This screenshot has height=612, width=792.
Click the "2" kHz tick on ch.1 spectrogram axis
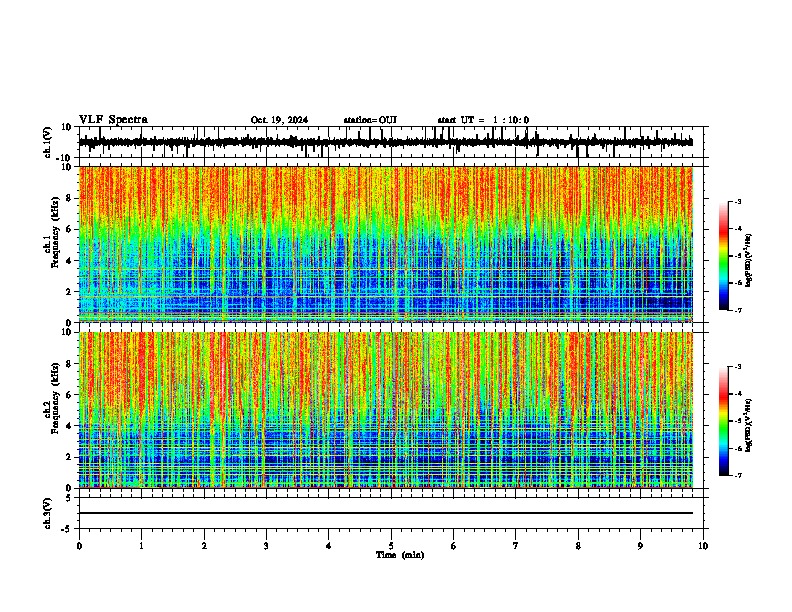pyautogui.click(x=69, y=292)
